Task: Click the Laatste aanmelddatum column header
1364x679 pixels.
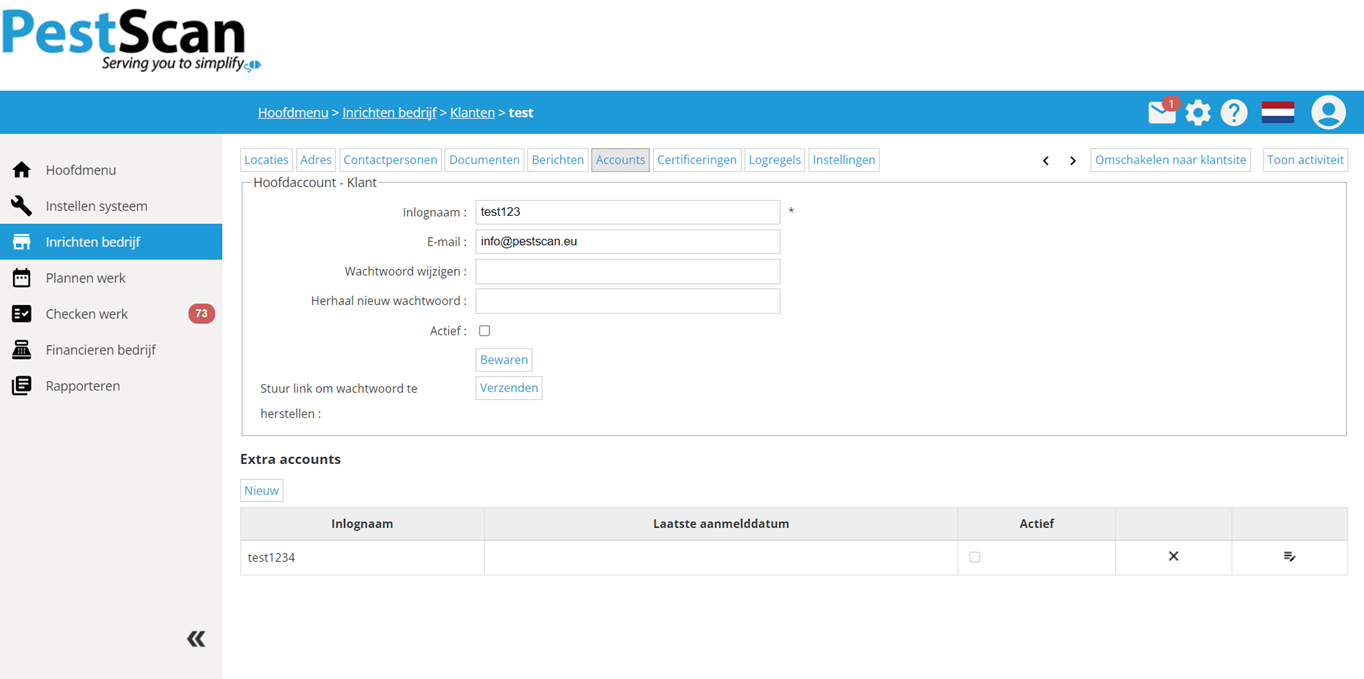Action: pos(721,524)
